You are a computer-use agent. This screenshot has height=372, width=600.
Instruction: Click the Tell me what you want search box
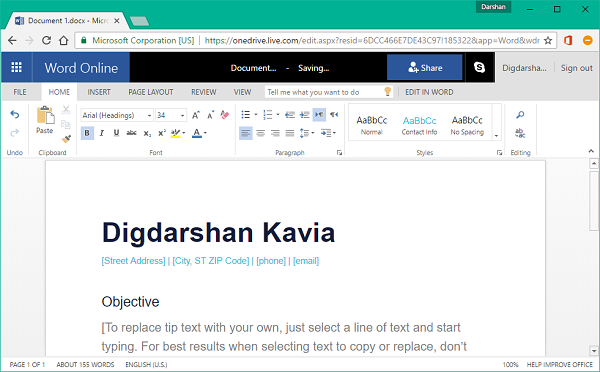tap(328, 92)
